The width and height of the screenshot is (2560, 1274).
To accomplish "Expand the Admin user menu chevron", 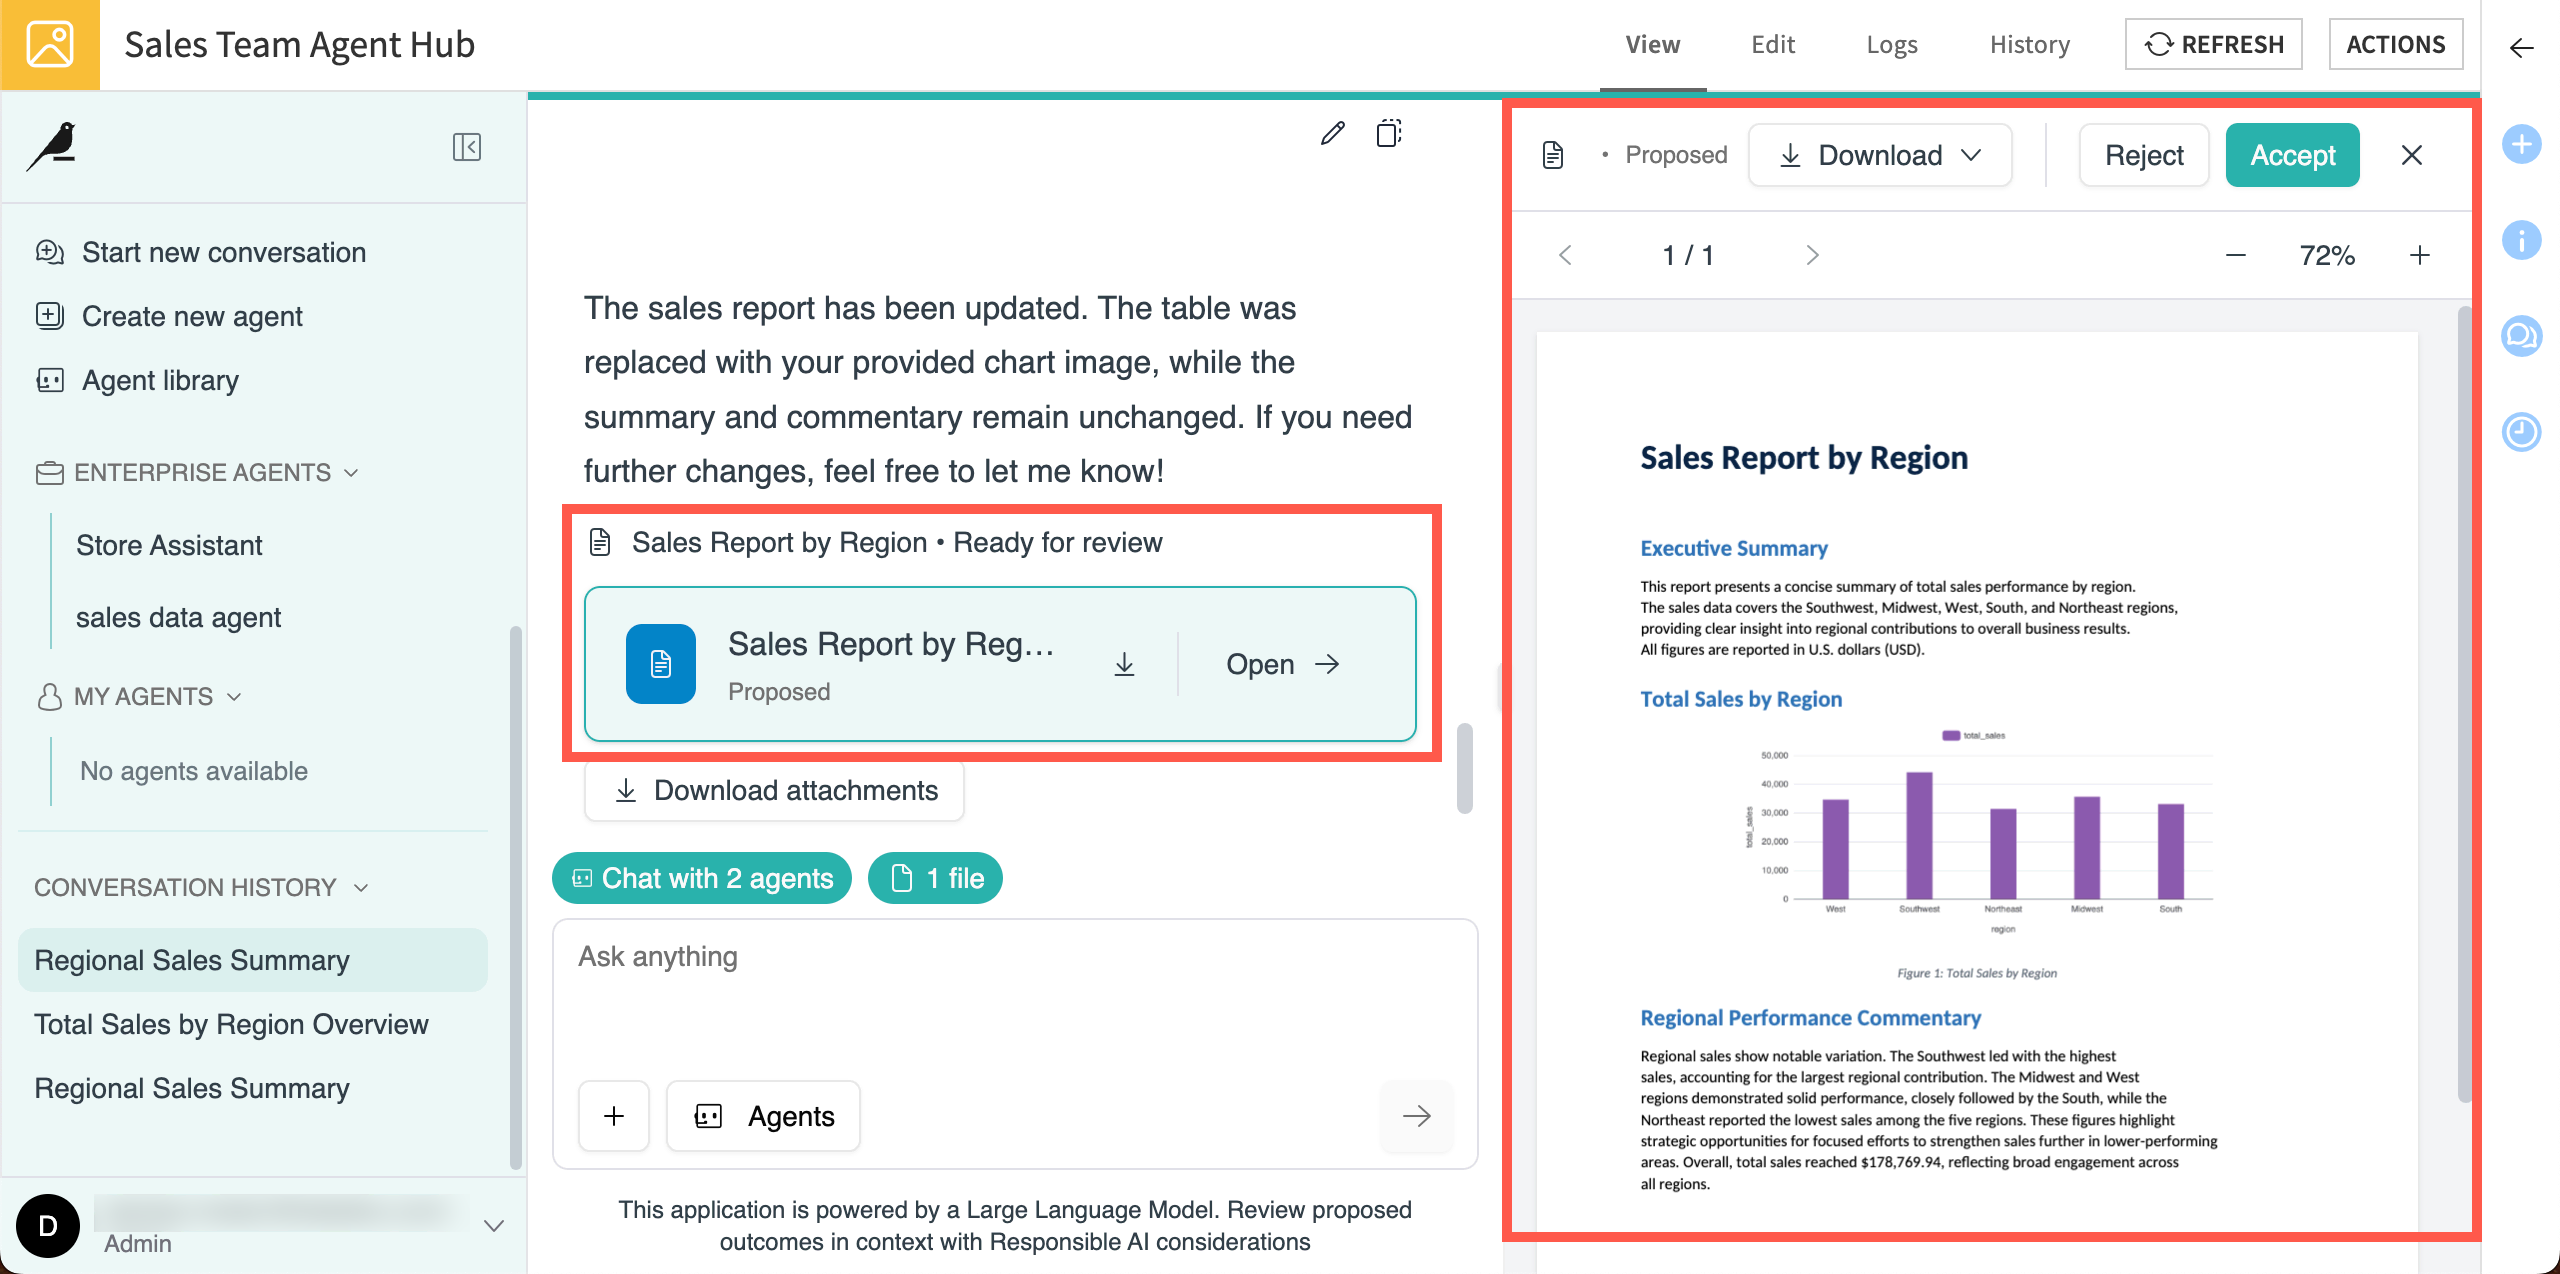I will [x=493, y=1226].
